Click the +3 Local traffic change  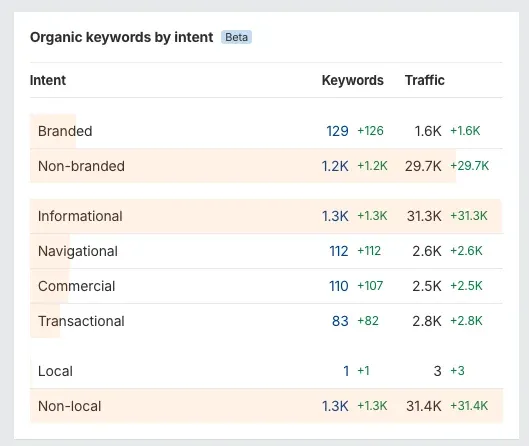click(457, 371)
